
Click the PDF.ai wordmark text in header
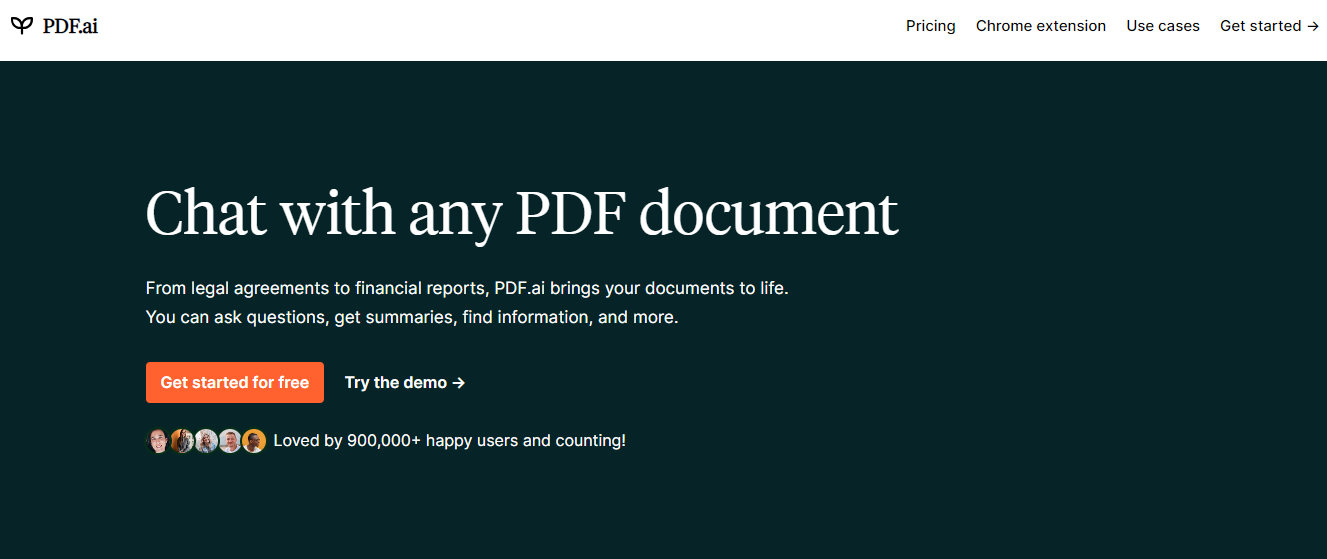point(70,26)
